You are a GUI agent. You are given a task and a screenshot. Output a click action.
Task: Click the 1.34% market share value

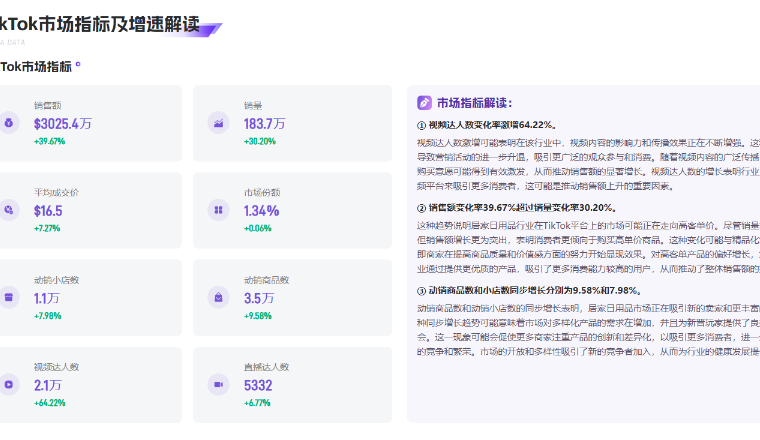[x=261, y=211]
